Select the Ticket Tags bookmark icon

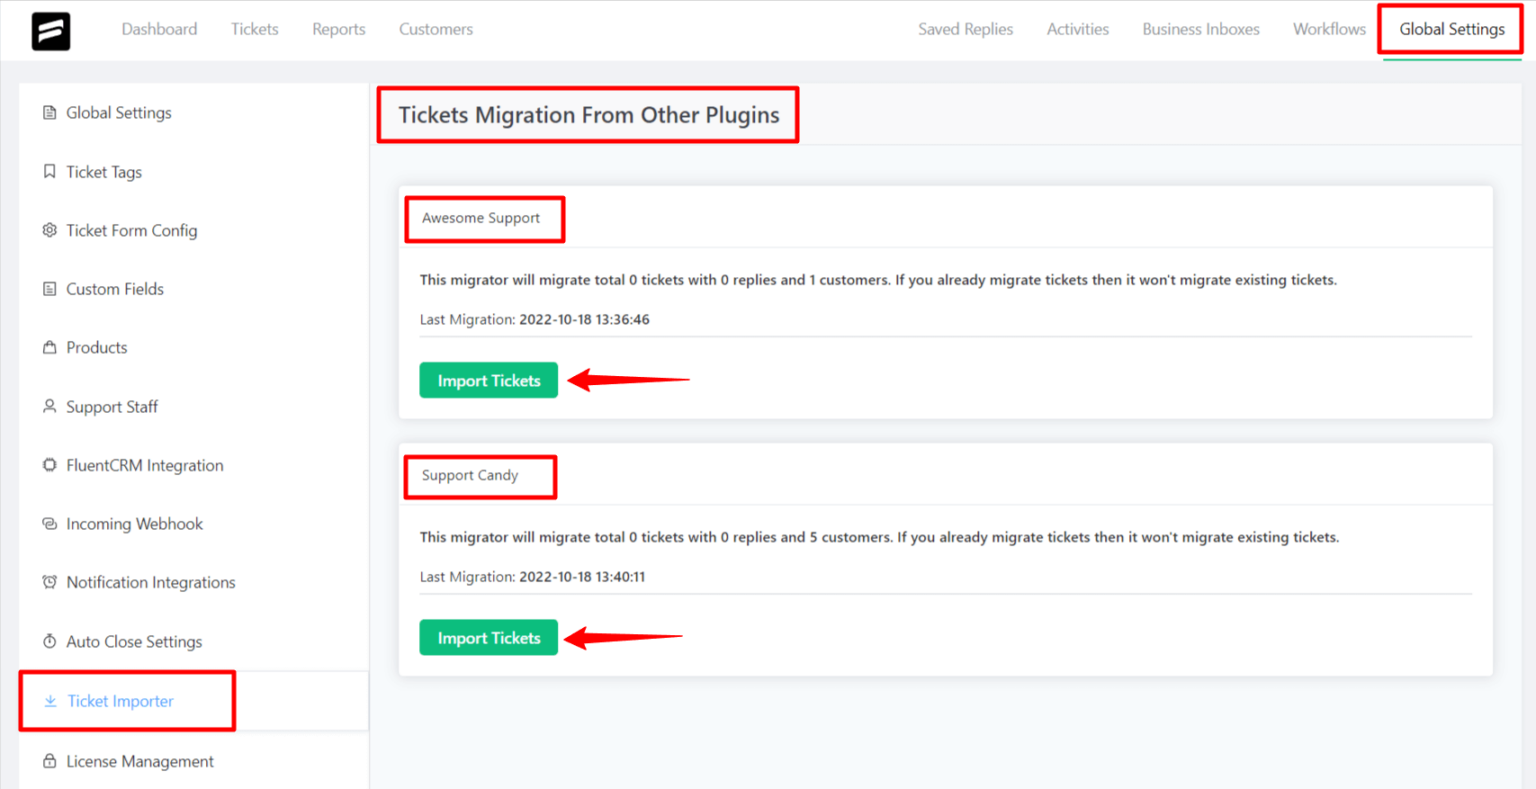tap(48, 171)
